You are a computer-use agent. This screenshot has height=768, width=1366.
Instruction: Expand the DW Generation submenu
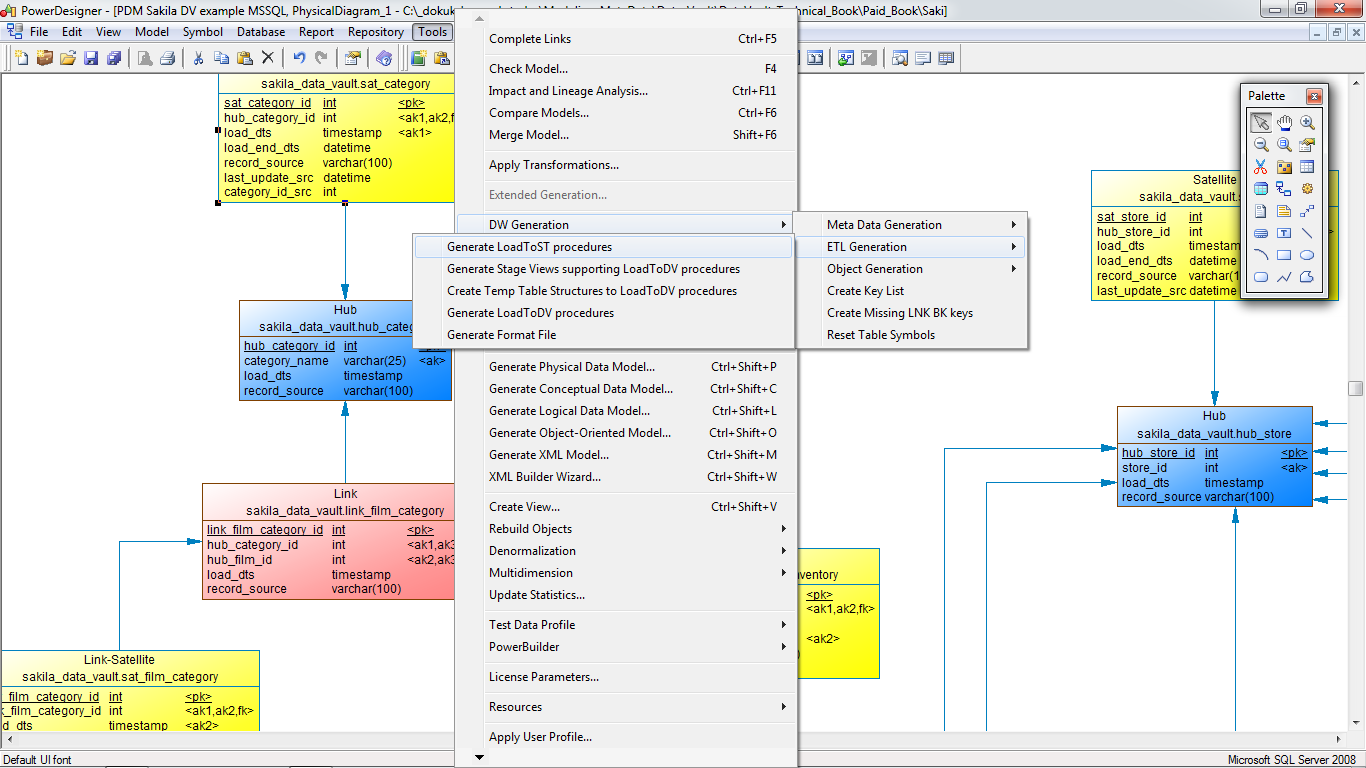[627, 225]
